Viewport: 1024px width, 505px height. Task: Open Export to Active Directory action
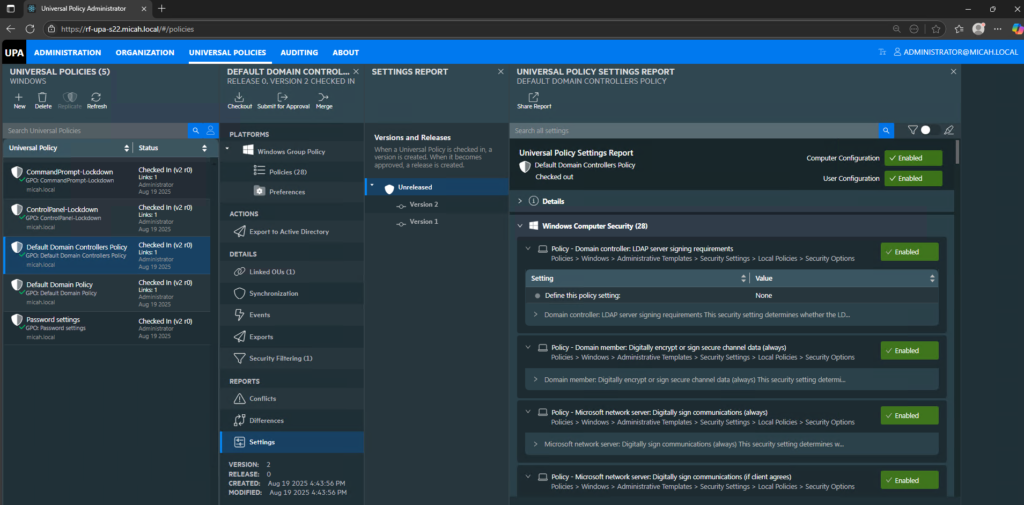(x=288, y=232)
